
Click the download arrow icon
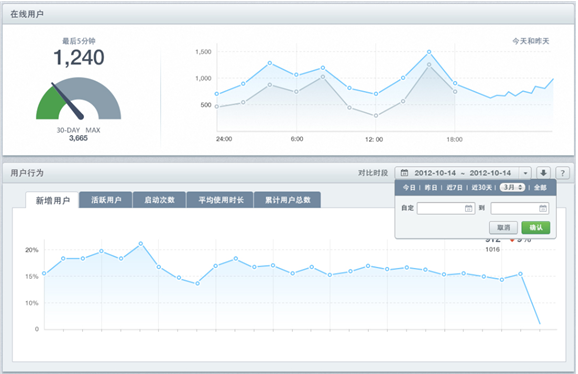coord(543,172)
